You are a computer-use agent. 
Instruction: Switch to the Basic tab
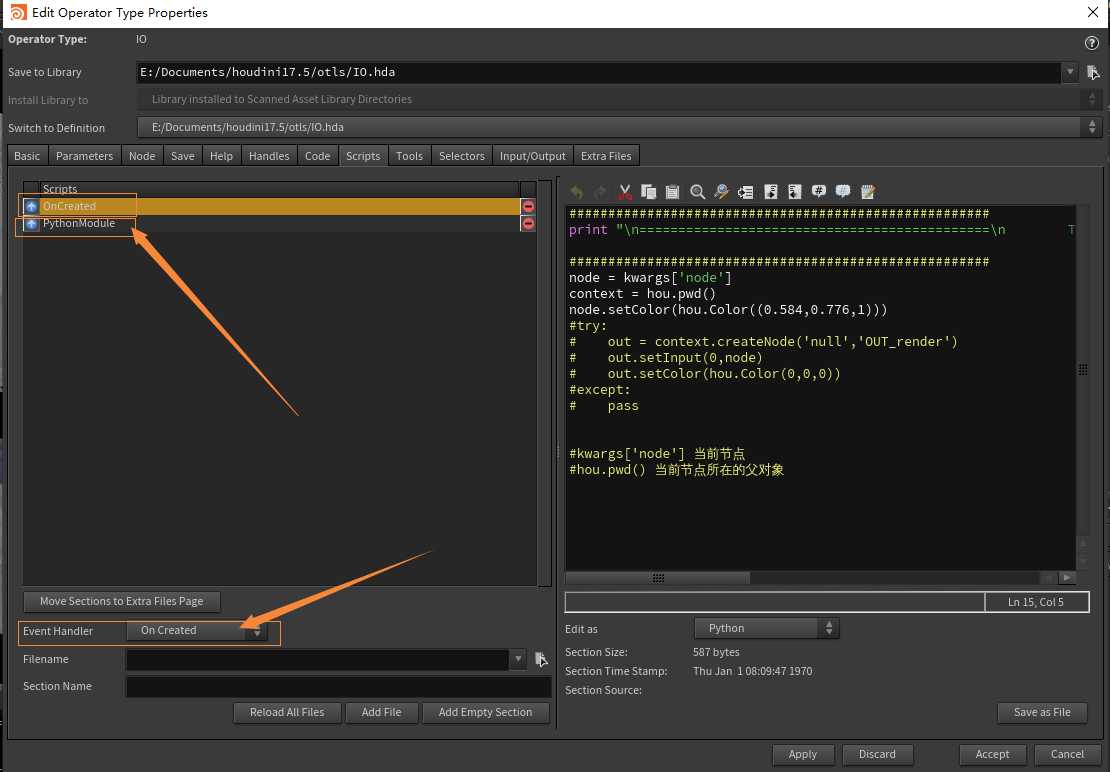pyautogui.click(x=27, y=156)
